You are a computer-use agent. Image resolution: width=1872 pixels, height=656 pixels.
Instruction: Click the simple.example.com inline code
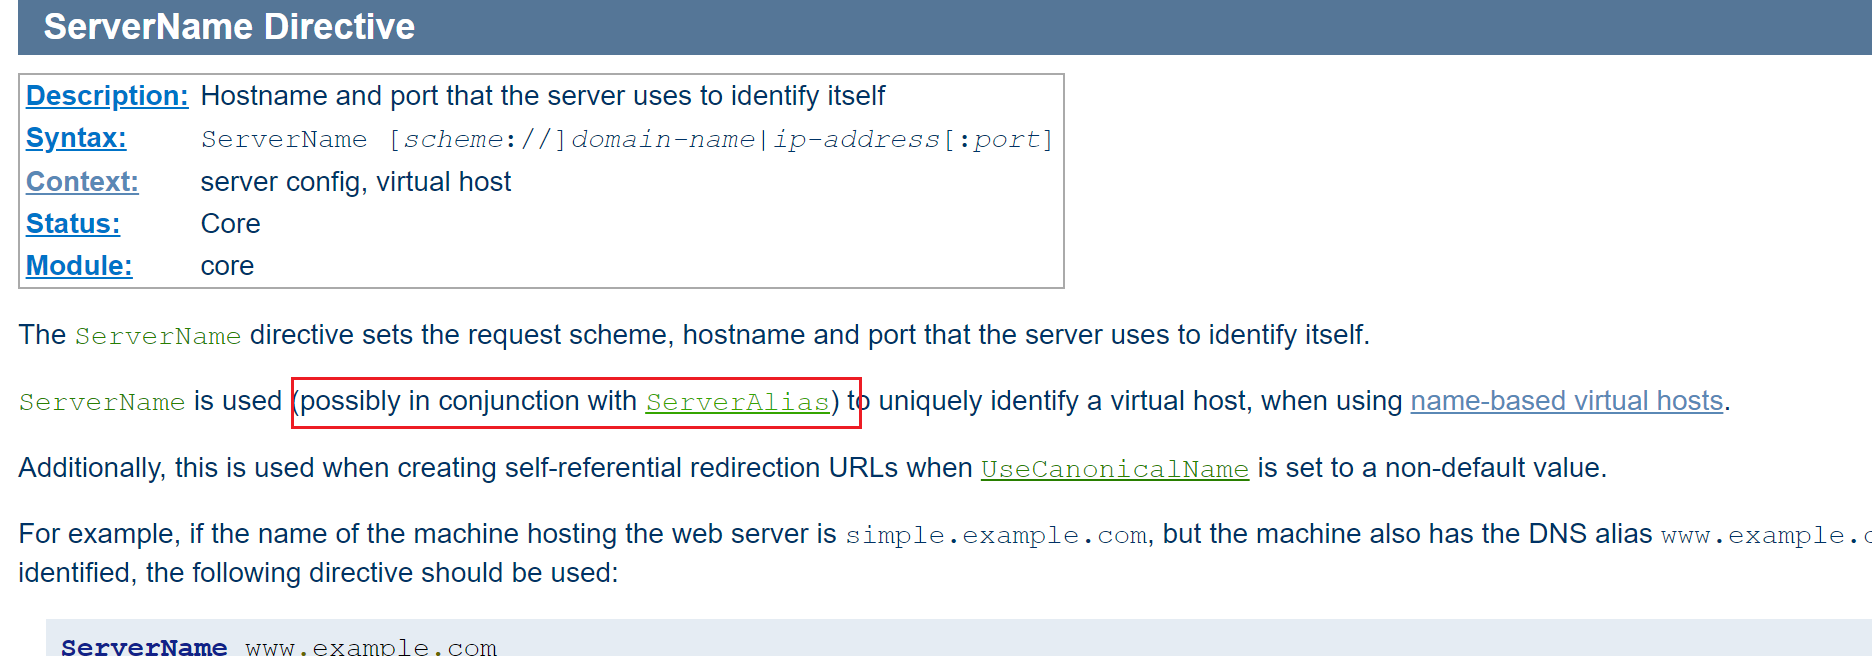point(995,535)
